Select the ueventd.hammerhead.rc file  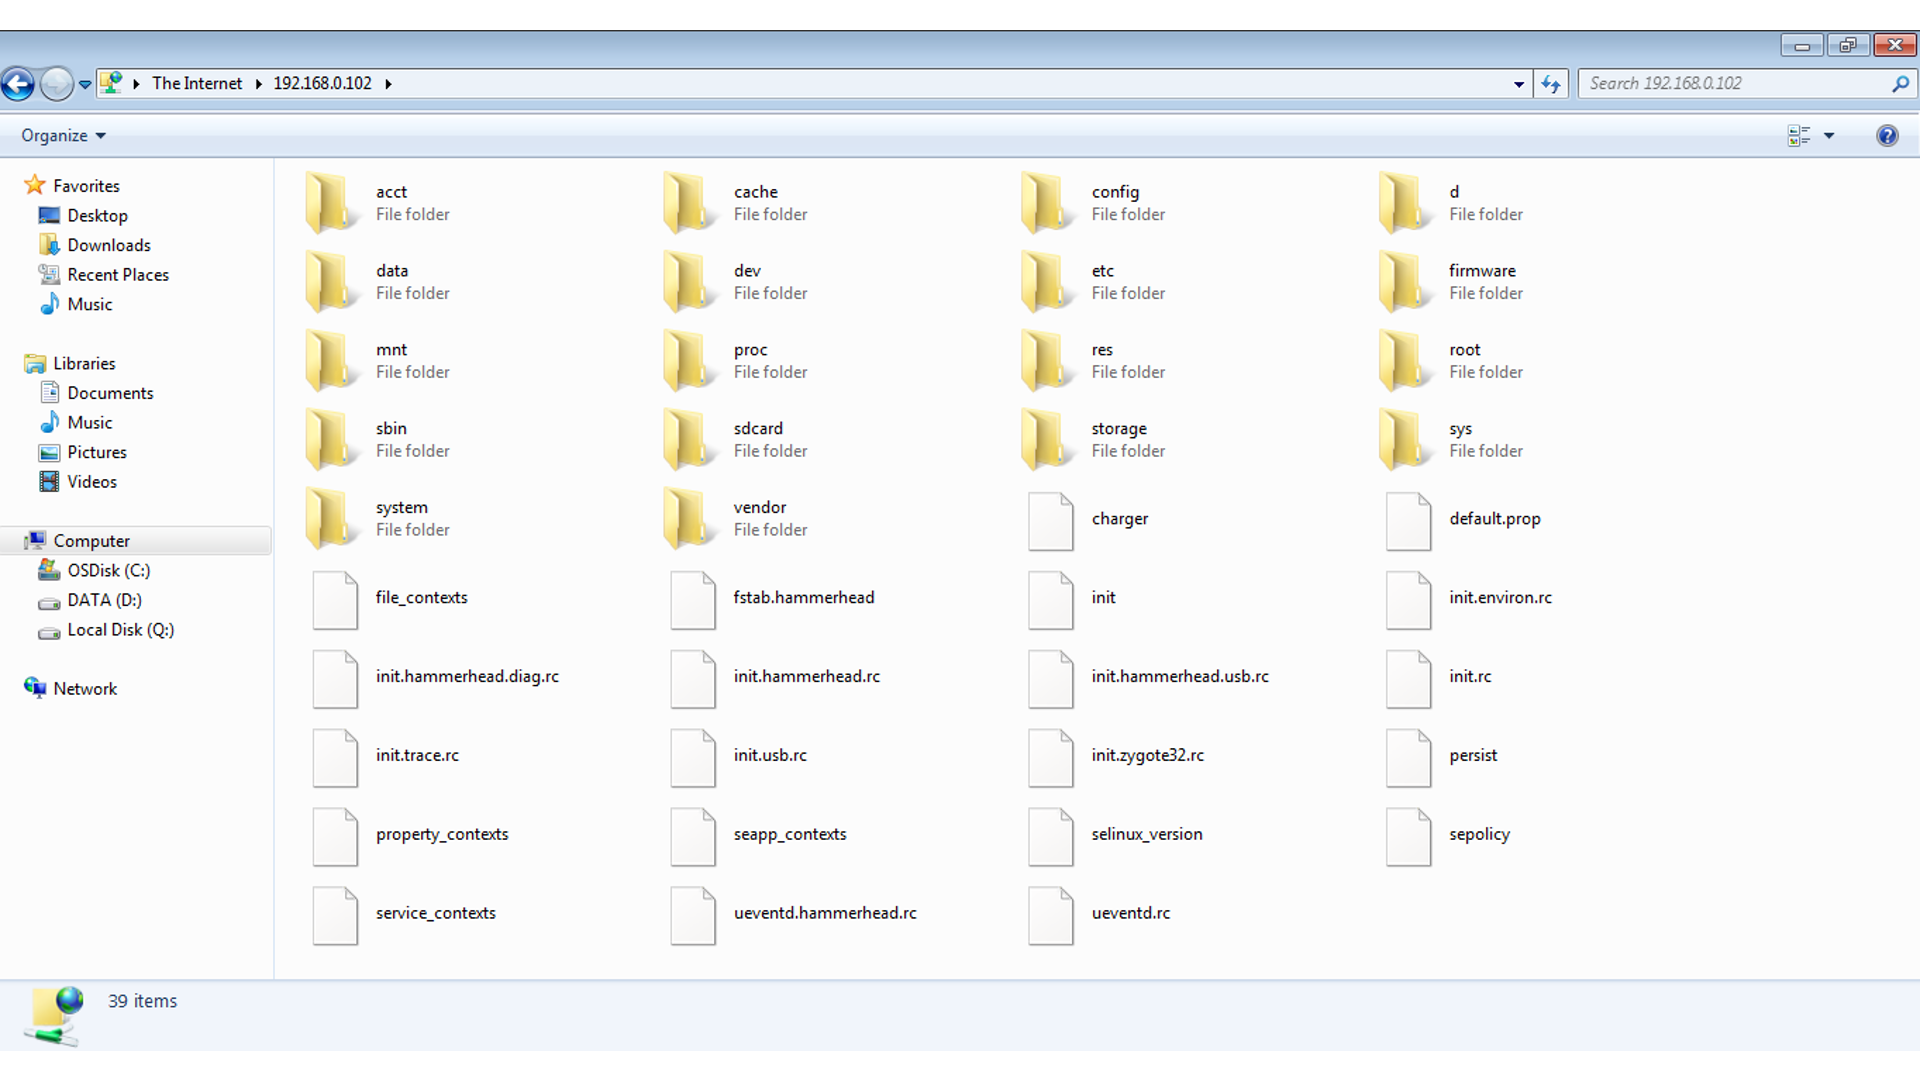pos(825,912)
